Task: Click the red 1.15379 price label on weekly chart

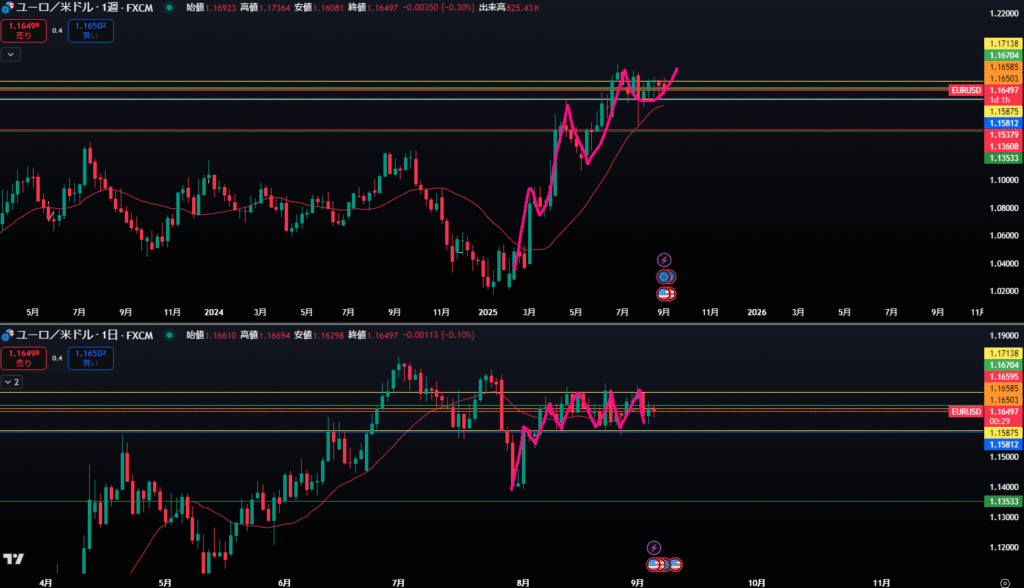Action: [x=1002, y=135]
